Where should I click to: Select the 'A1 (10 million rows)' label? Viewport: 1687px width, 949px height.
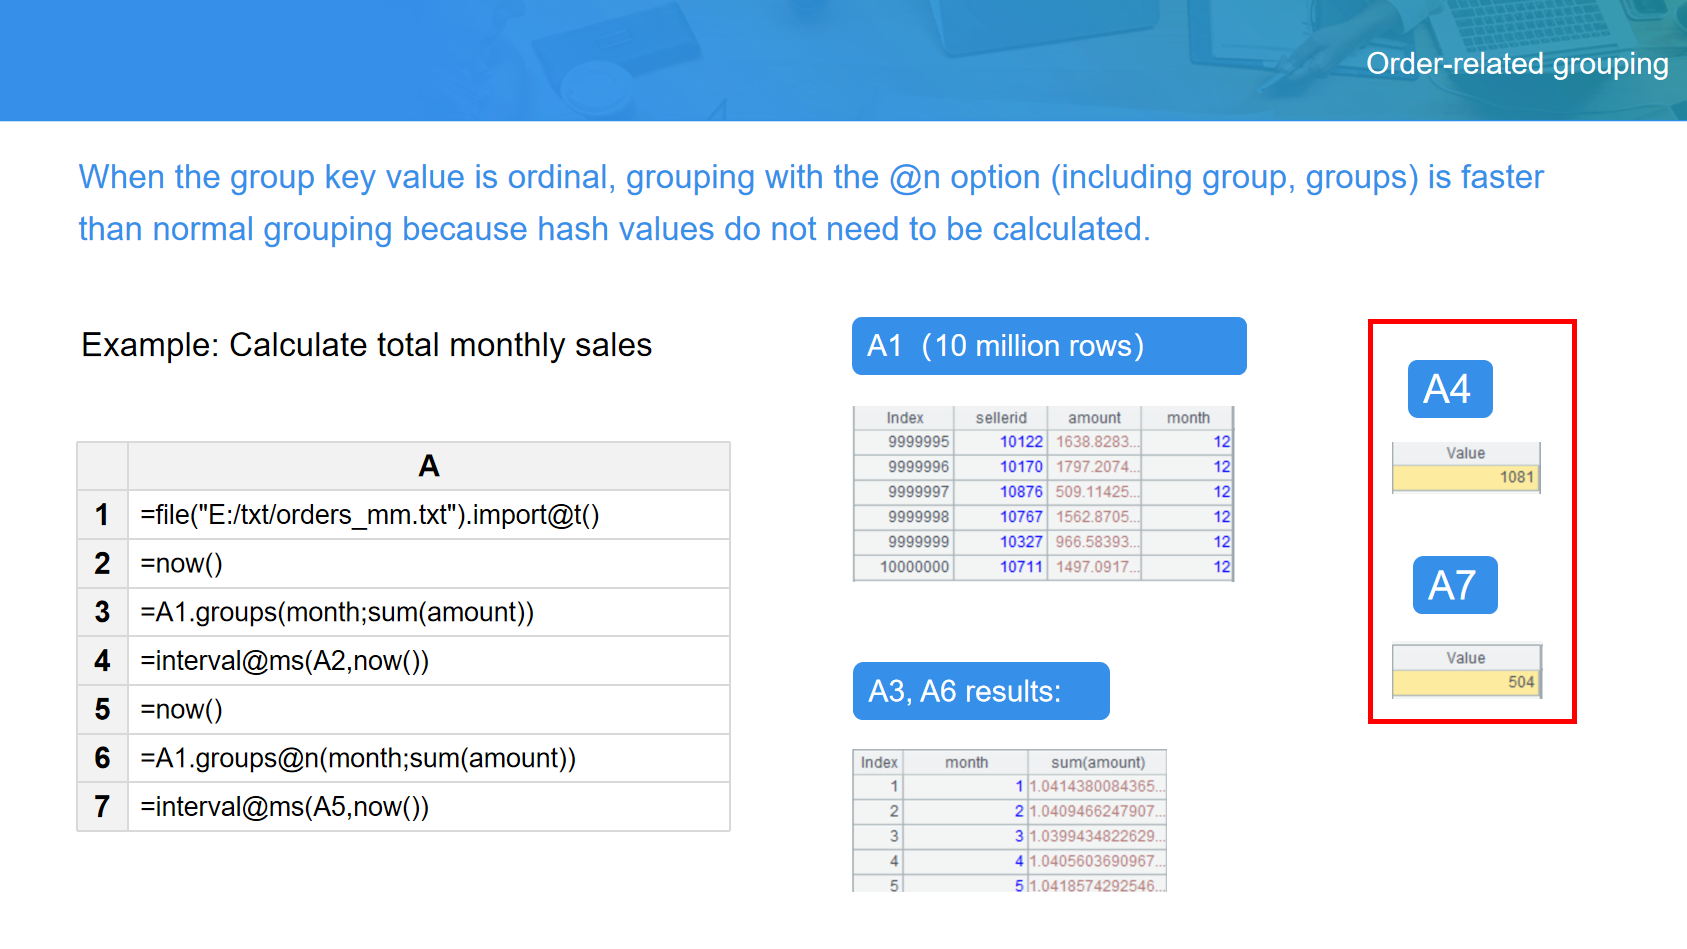[x=1048, y=346]
